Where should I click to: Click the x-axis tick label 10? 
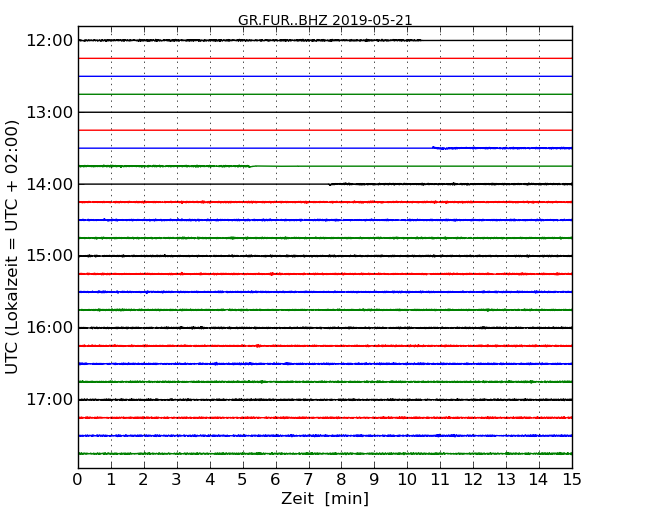pyautogui.click(x=407, y=480)
